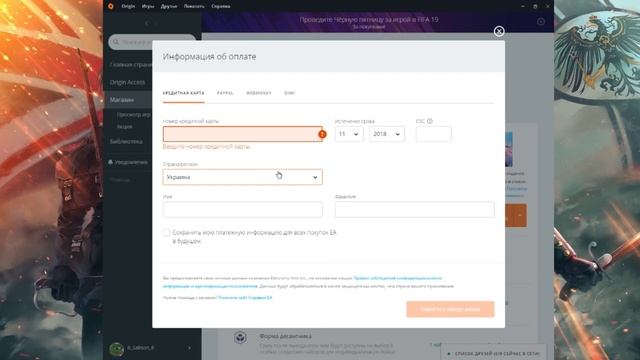The height and width of the screenshot is (360, 640).
Task: Click the paratrooper uniform item icon
Action: 240,338
